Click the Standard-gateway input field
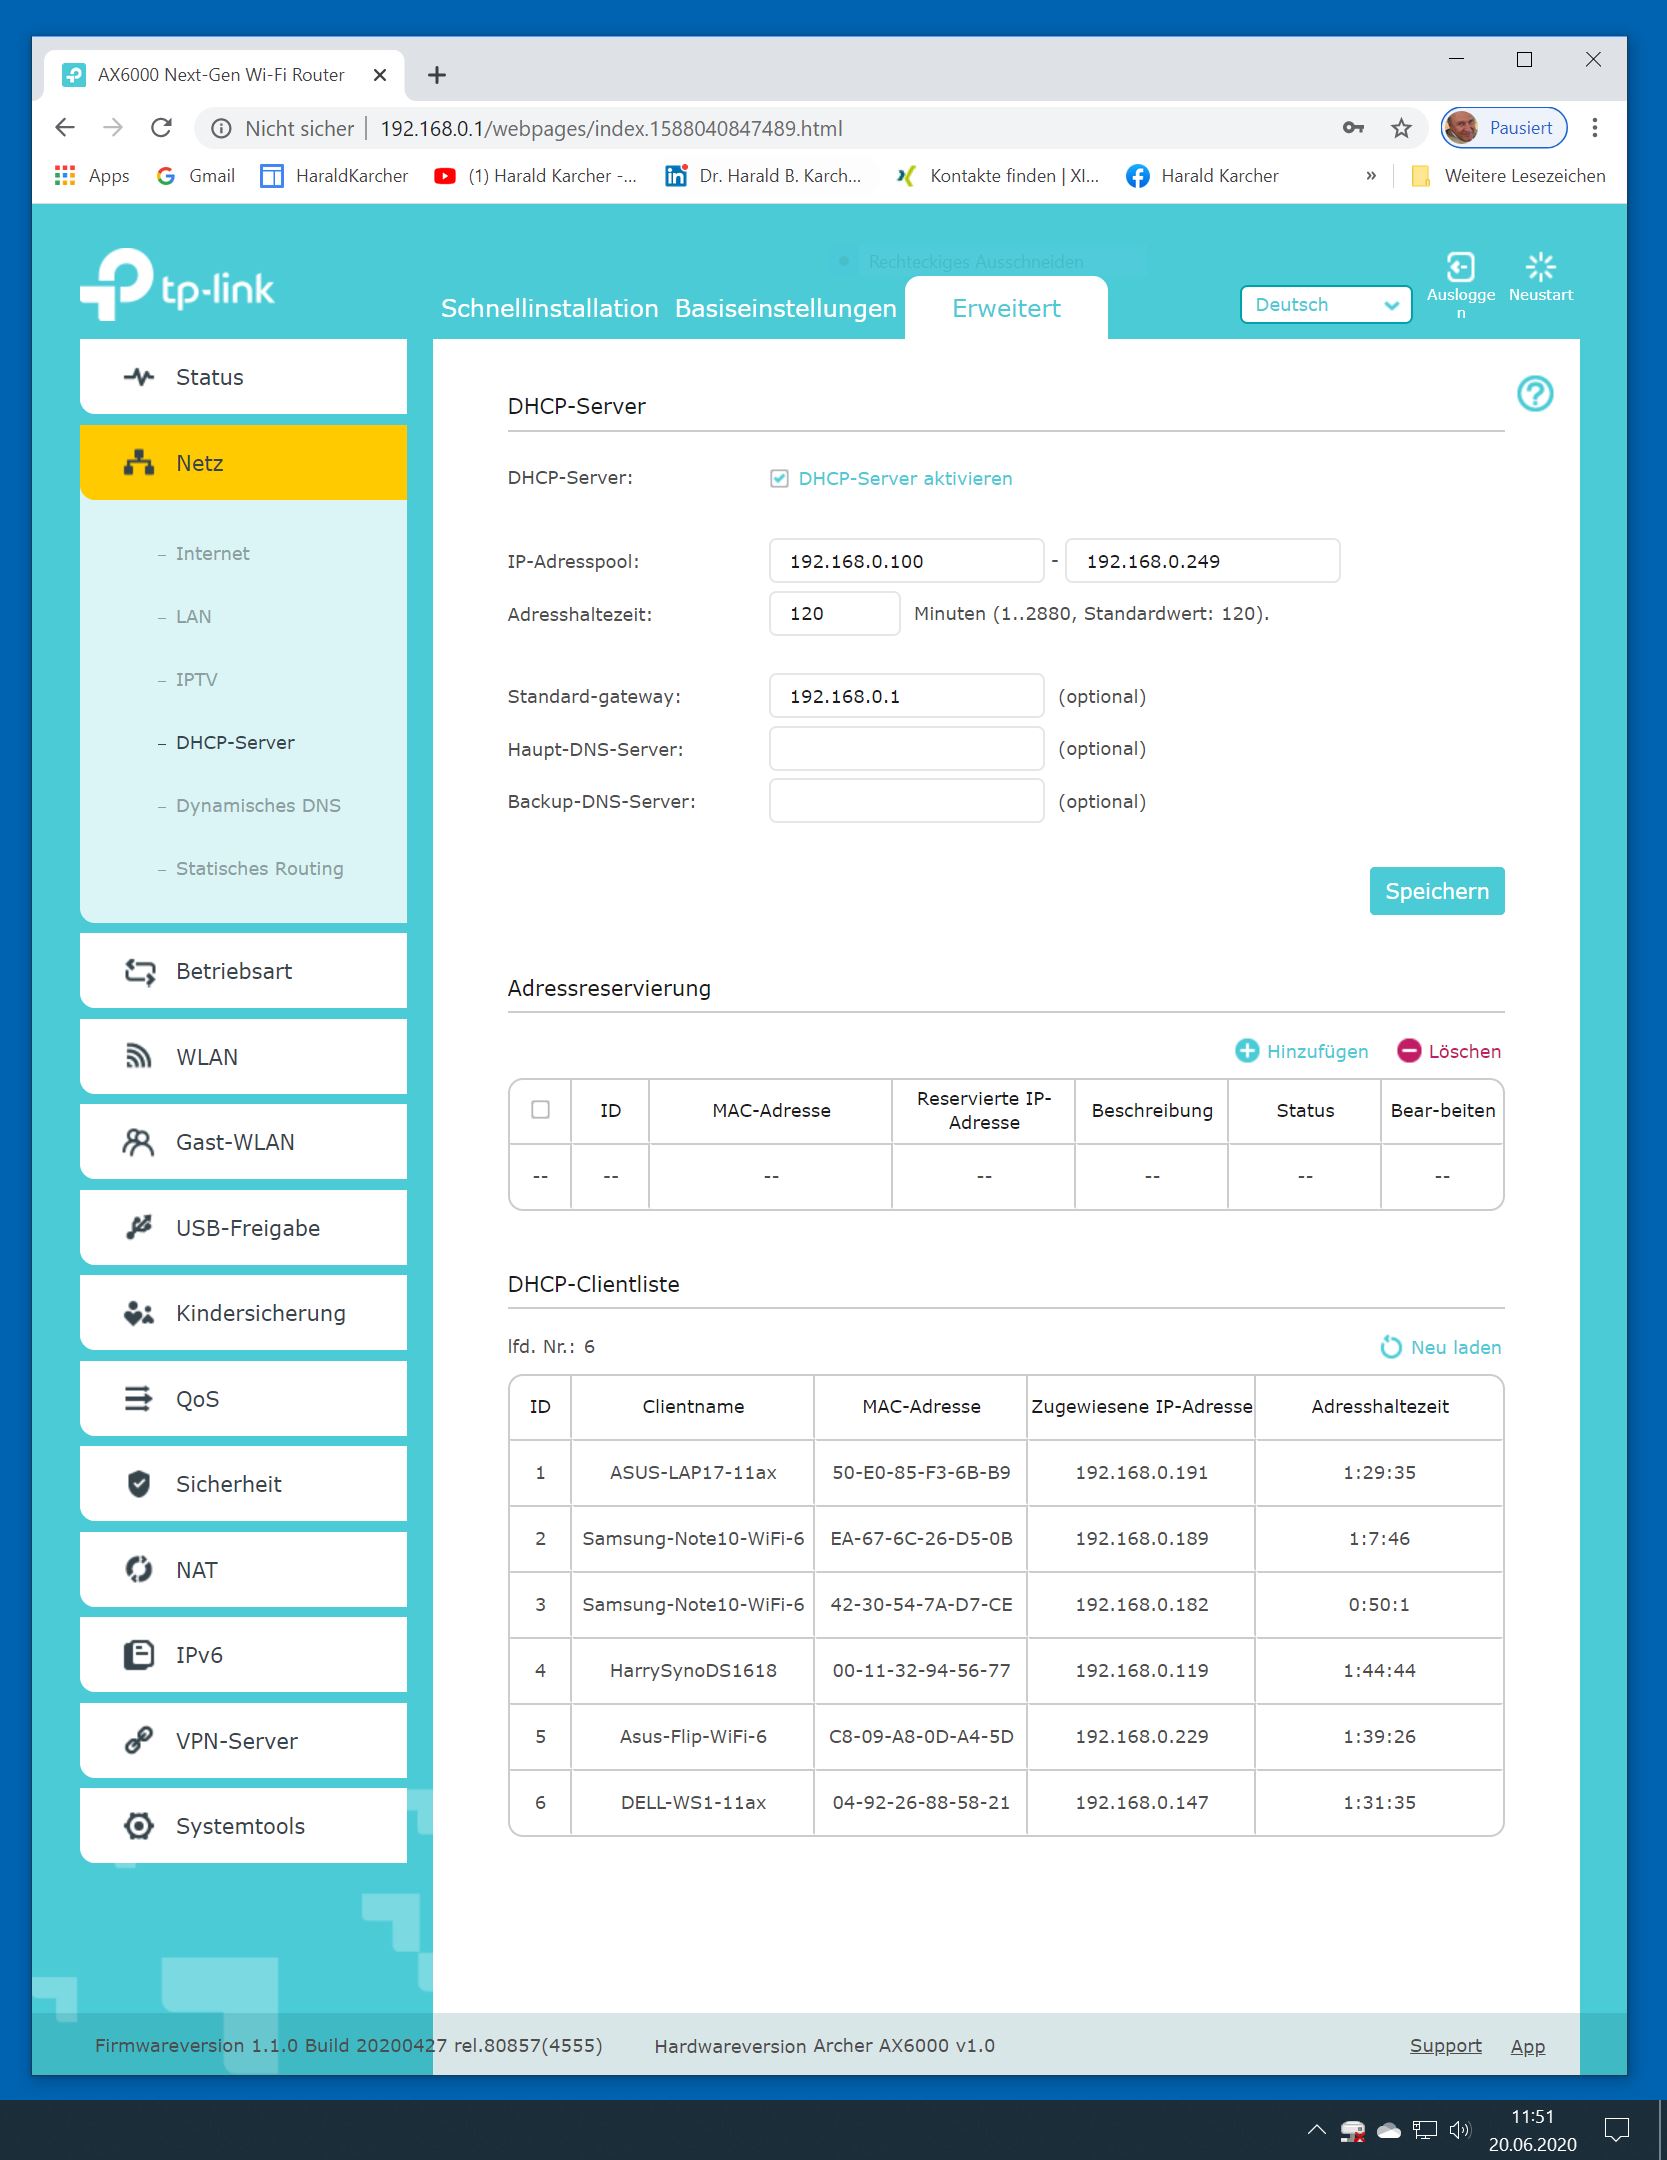The height and width of the screenshot is (2160, 1667). coord(906,696)
